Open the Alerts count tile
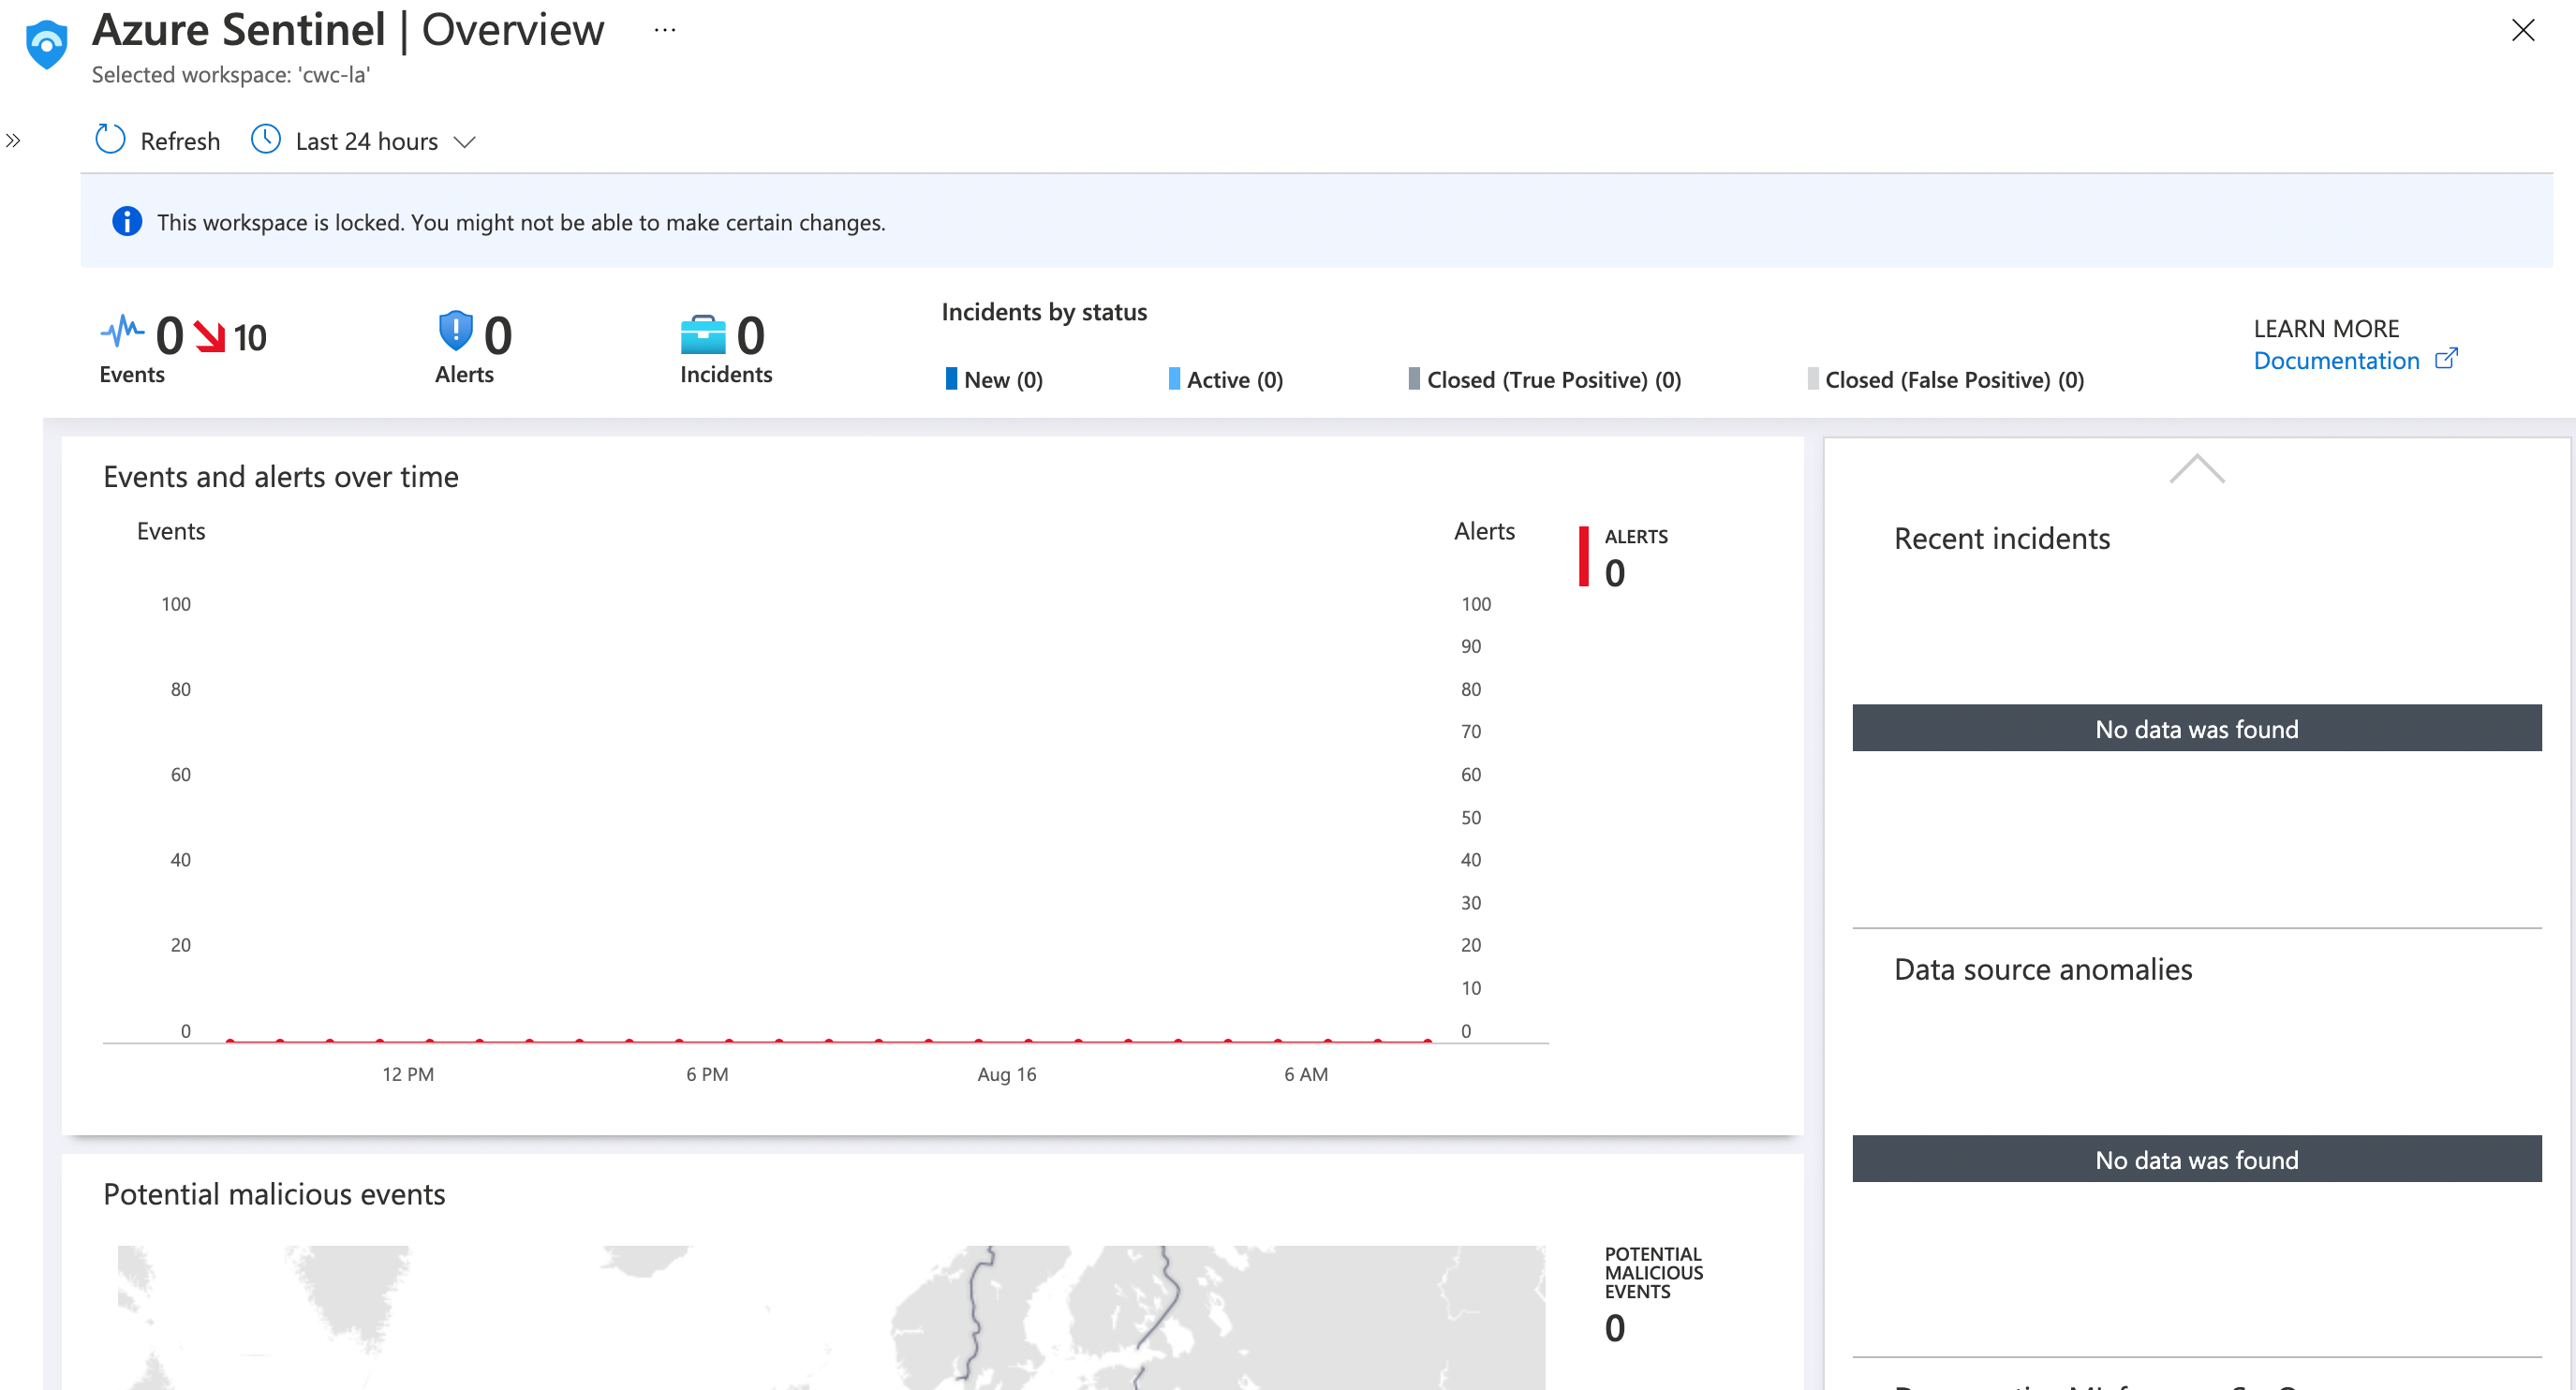This screenshot has width=2576, height=1390. click(x=474, y=348)
